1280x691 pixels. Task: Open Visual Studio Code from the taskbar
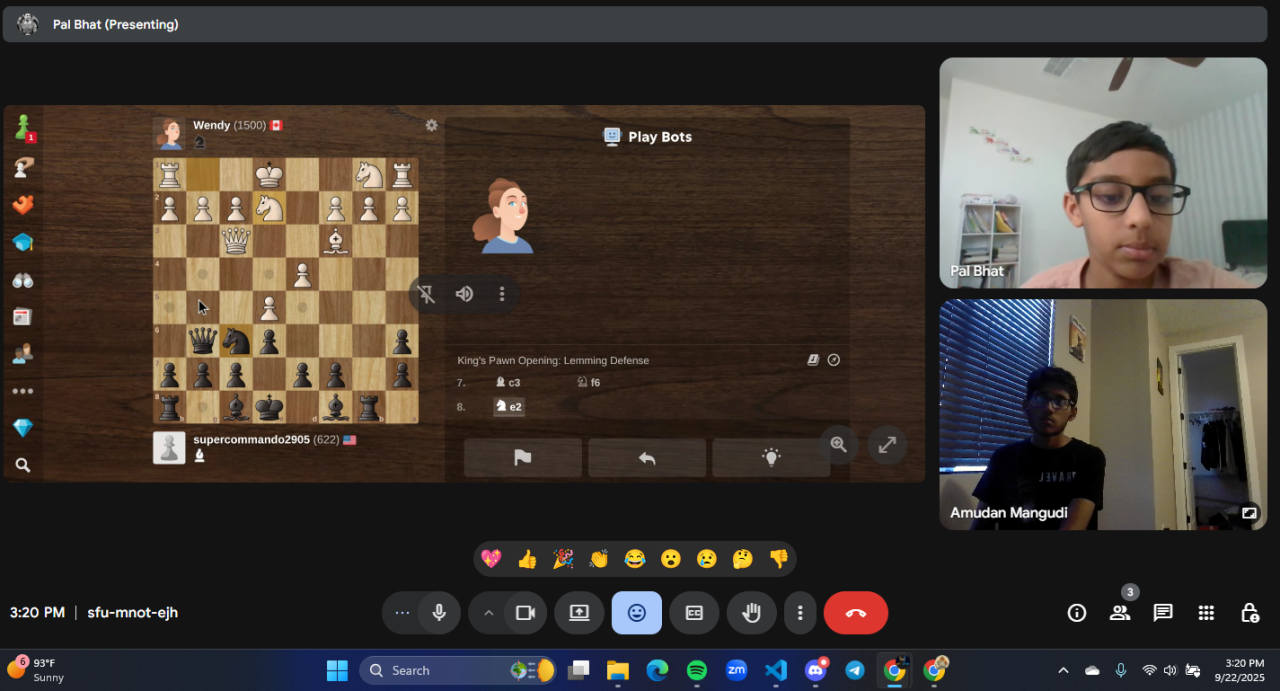776,670
